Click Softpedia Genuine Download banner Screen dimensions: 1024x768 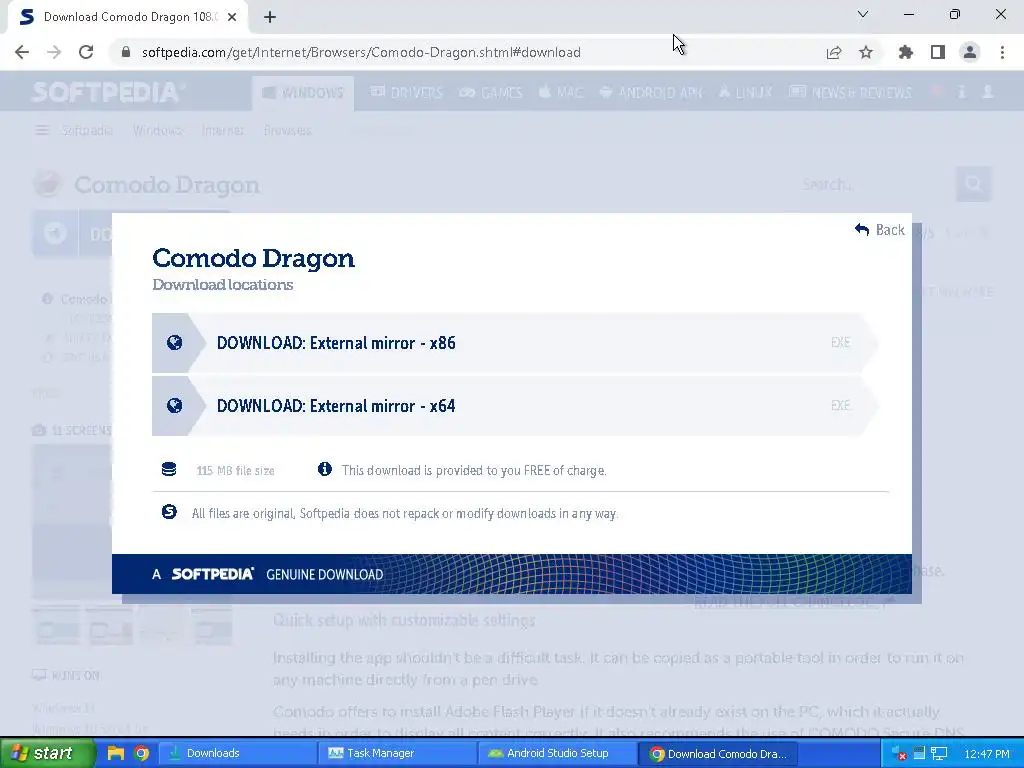coord(511,574)
